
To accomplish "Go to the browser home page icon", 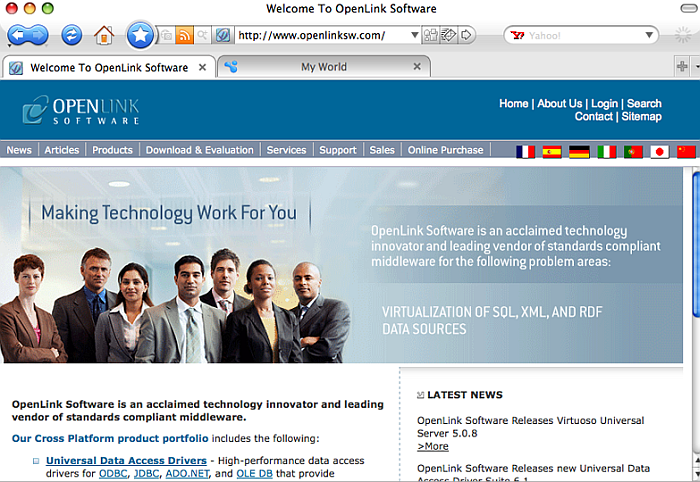I will pyautogui.click(x=104, y=36).
